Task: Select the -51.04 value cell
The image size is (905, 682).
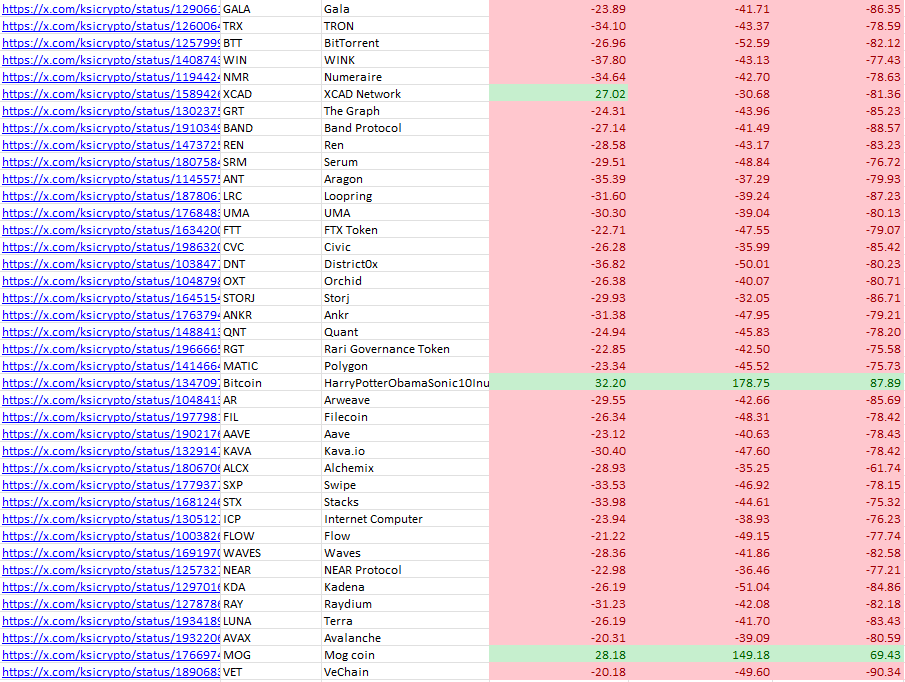Action: coord(700,587)
